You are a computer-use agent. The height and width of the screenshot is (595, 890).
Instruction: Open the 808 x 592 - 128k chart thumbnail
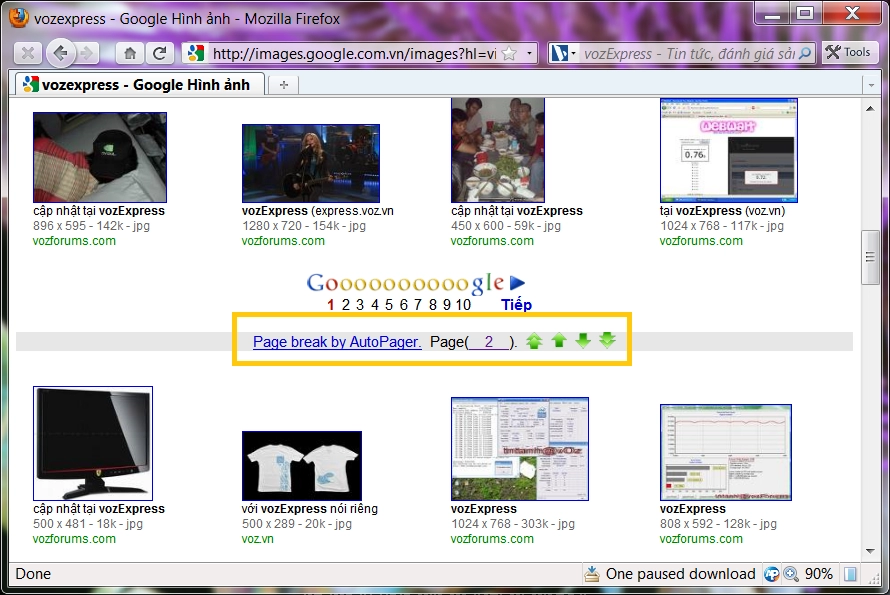click(x=726, y=452)
